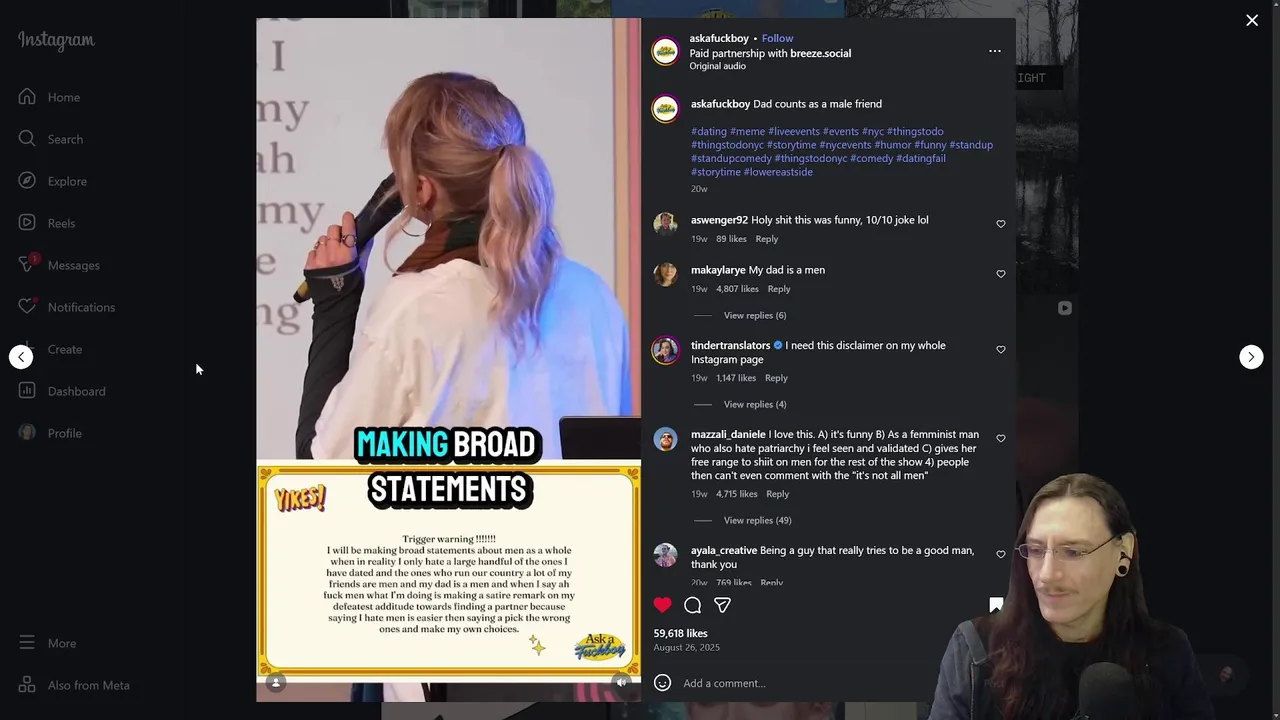This screenshot has width=1280, height=720.
Task: Share the post via paper plane icon
Action: coord(722,605)
